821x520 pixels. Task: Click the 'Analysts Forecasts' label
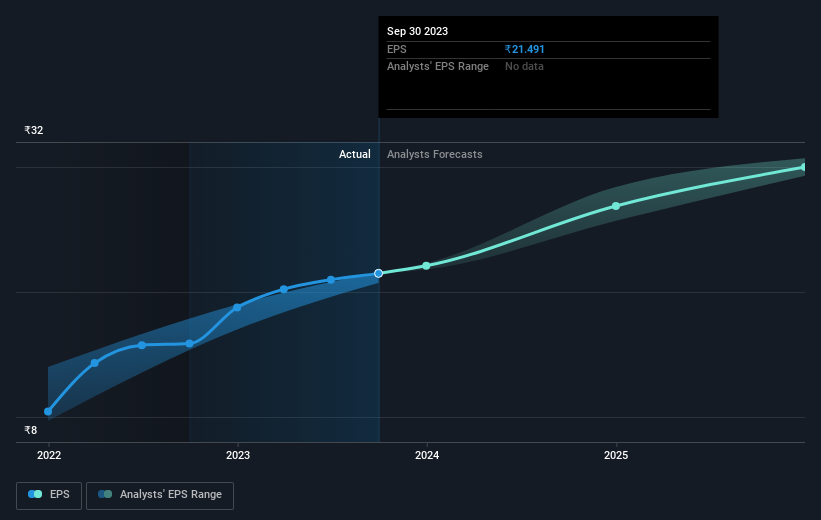[x=435, y=154]
